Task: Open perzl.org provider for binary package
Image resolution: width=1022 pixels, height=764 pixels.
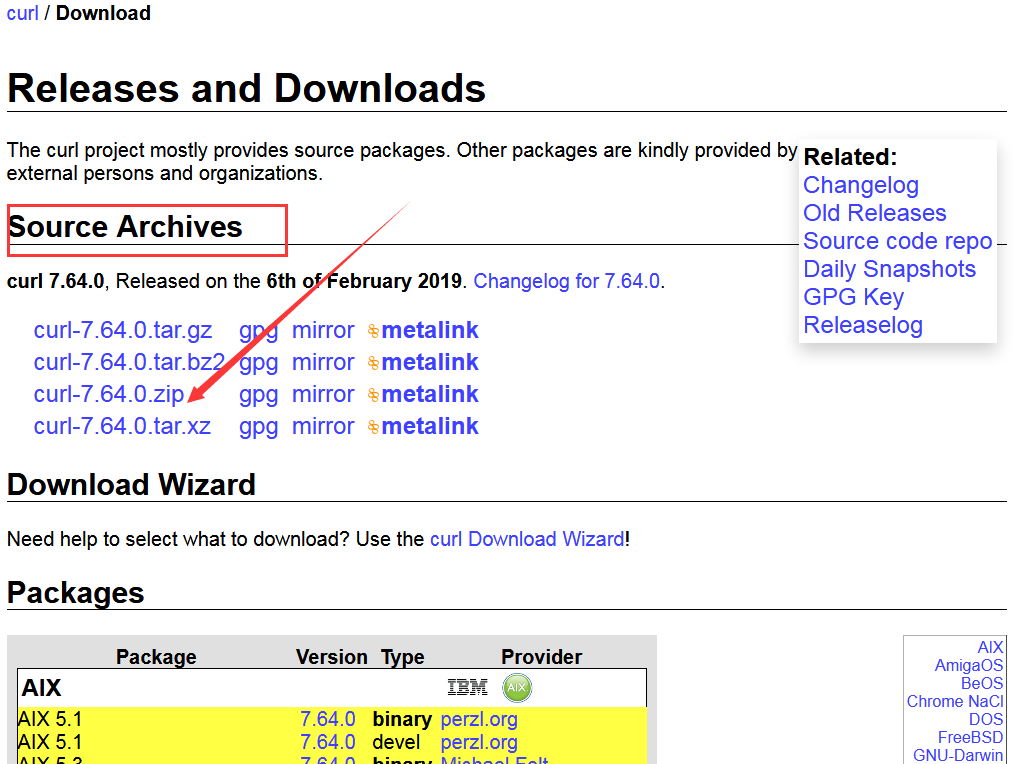Action: tap(479, 720)
